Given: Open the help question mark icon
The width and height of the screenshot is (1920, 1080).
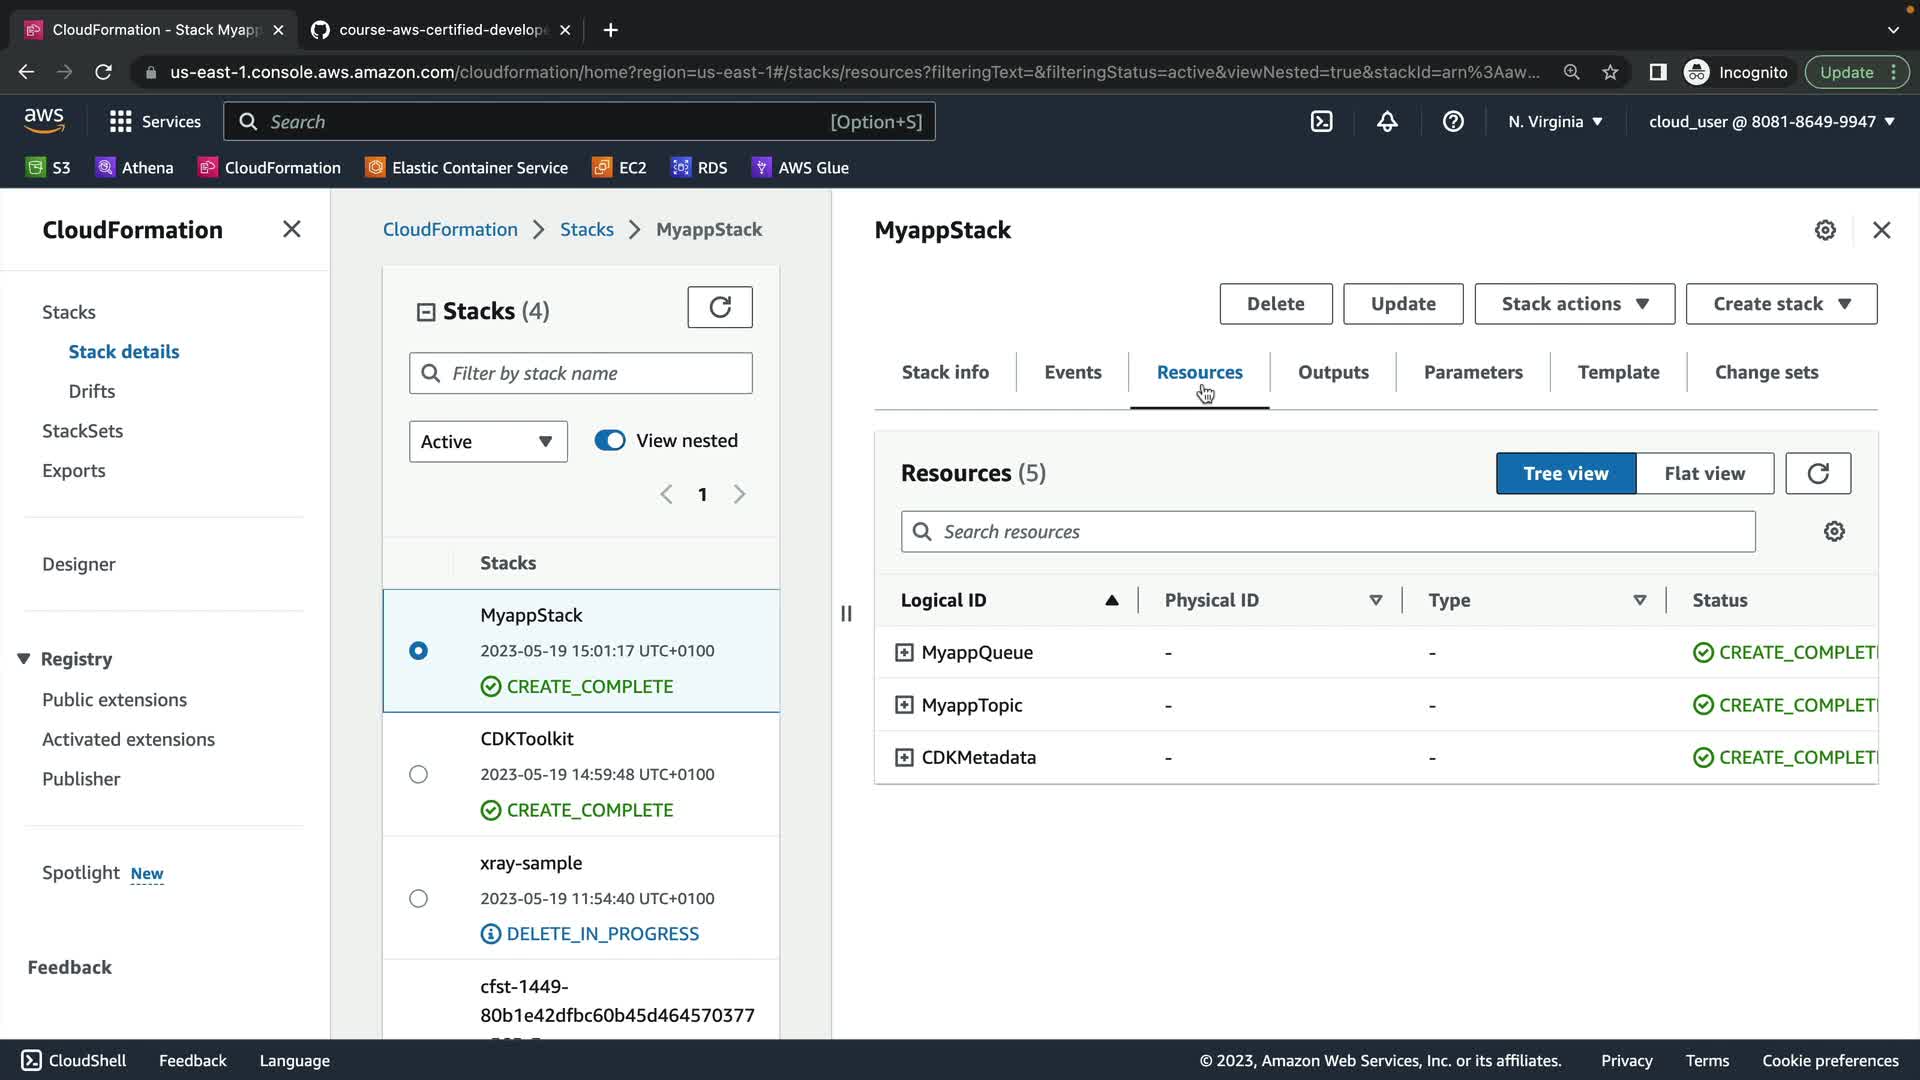Looking at the screenshot, I should (1453, 122).
